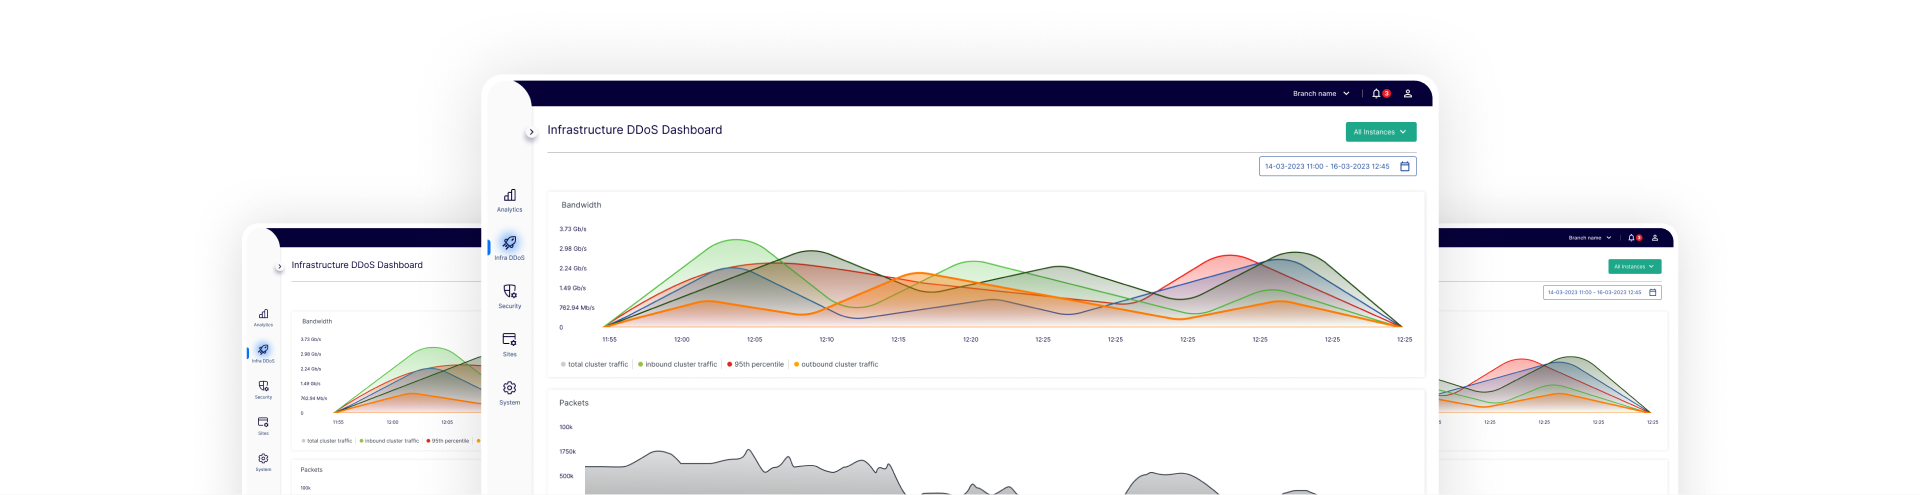Click the notification bell in the right dashboard header
The width and height of the screenshot is (1920, 495).
click(x=1631, y=238)
